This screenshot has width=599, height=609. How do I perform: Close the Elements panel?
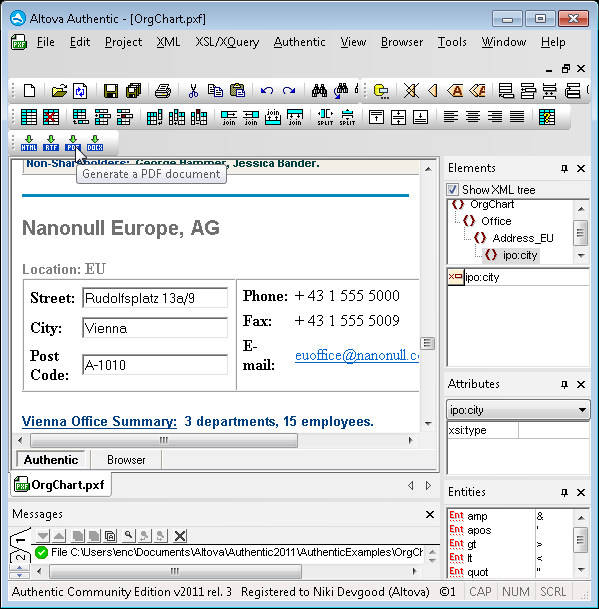(x=581, y=169)
